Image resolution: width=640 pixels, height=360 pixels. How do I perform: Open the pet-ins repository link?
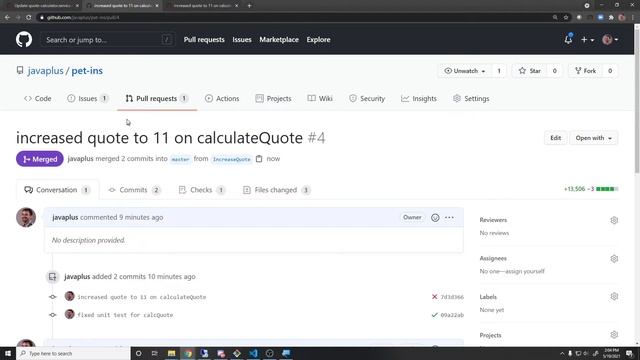pos(87,71)
